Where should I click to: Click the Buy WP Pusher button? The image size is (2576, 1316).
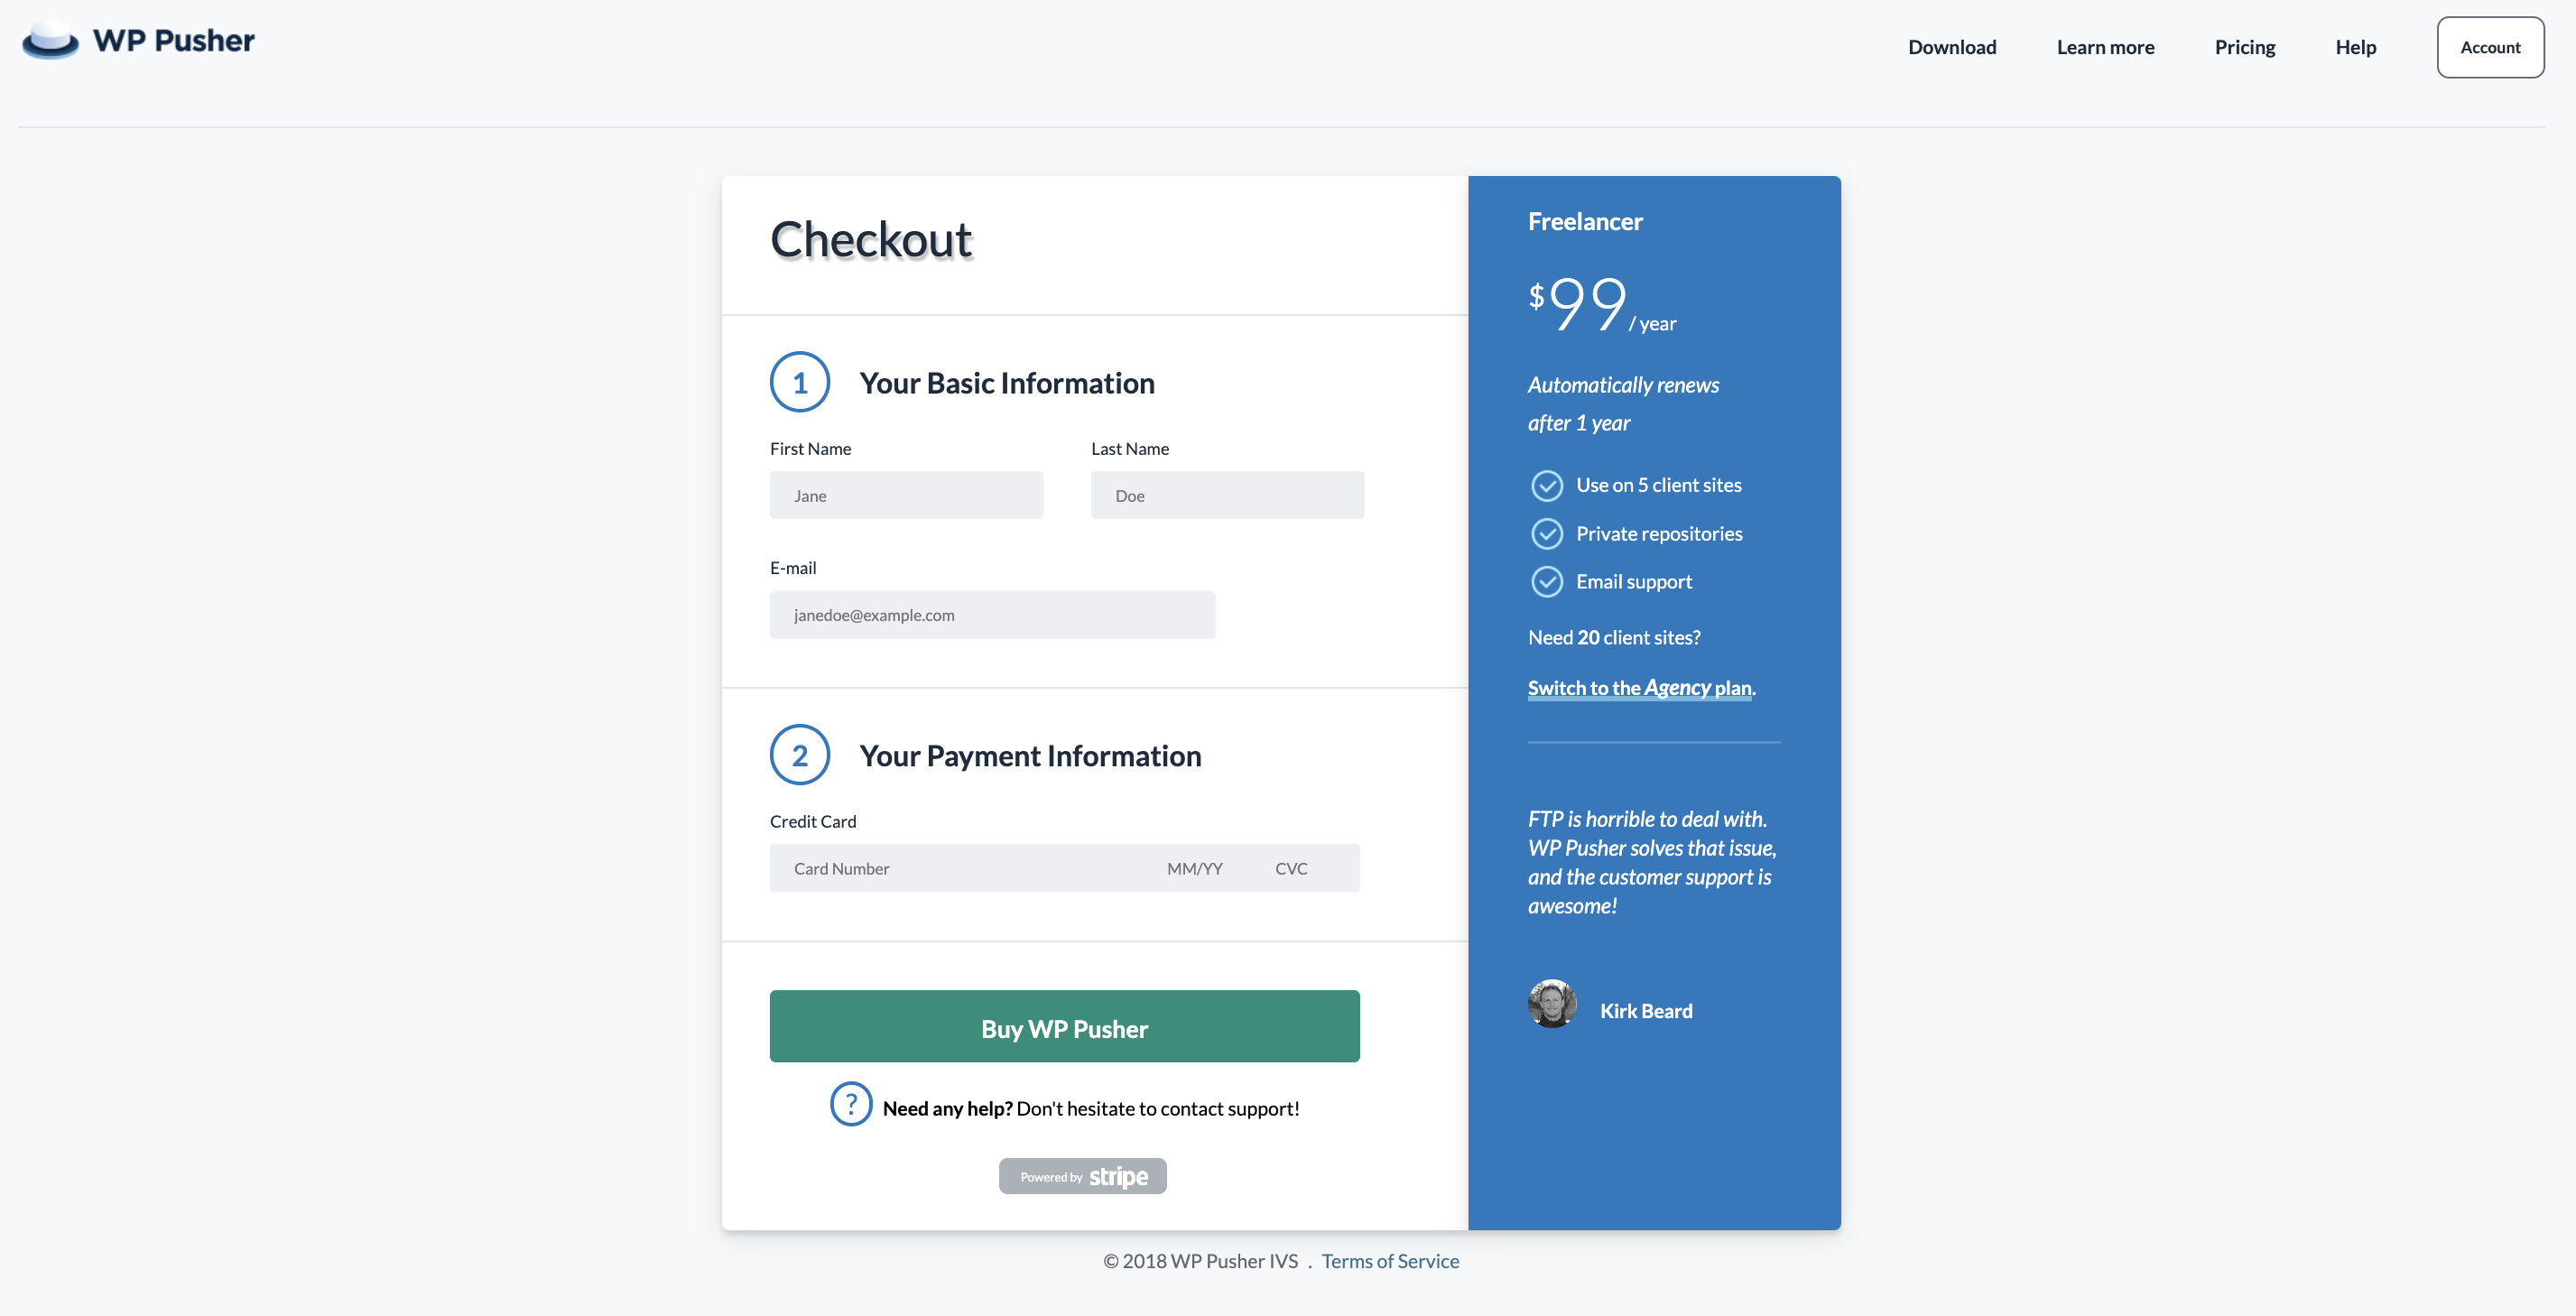(1064, 1026)
